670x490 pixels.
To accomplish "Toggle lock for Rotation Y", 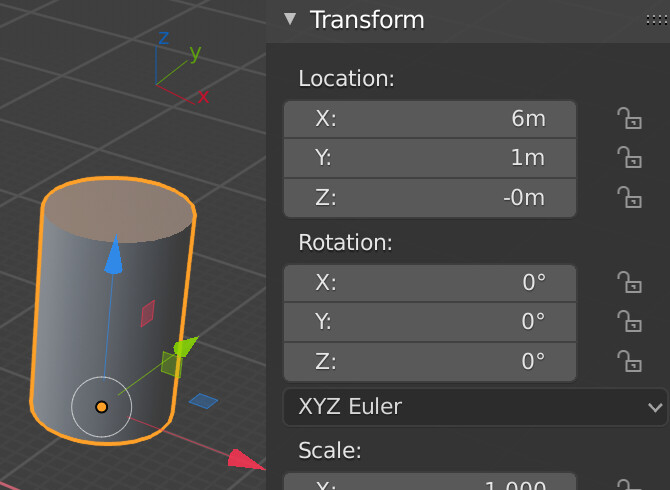I will point(629,321).
